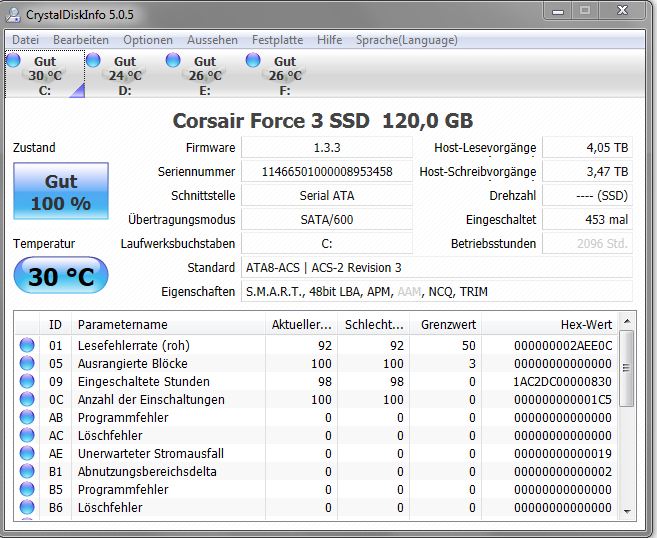Click the Gut 100 % health status button

click(x=61, y=191)
